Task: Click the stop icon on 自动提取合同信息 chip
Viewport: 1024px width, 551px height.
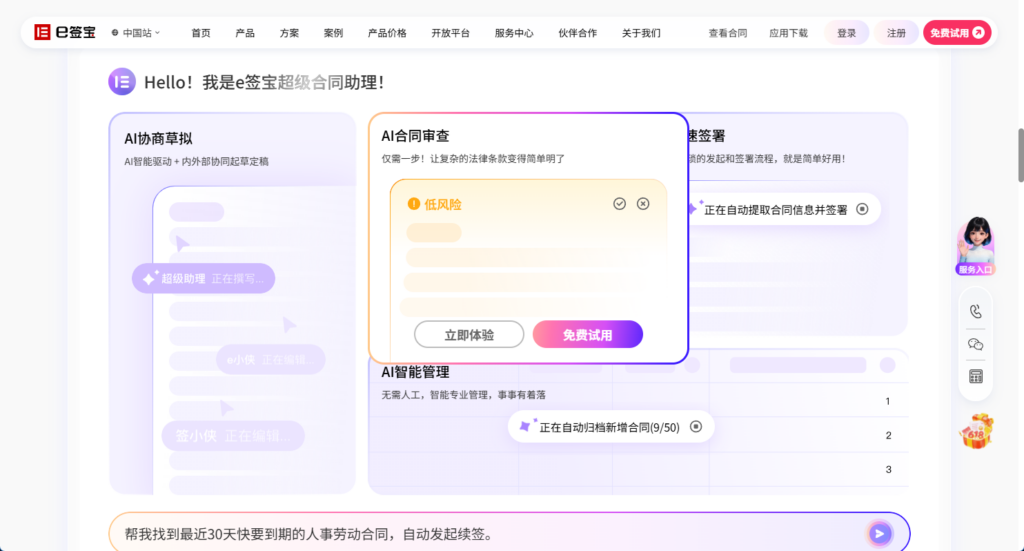Action: click(x=862, y=209)
